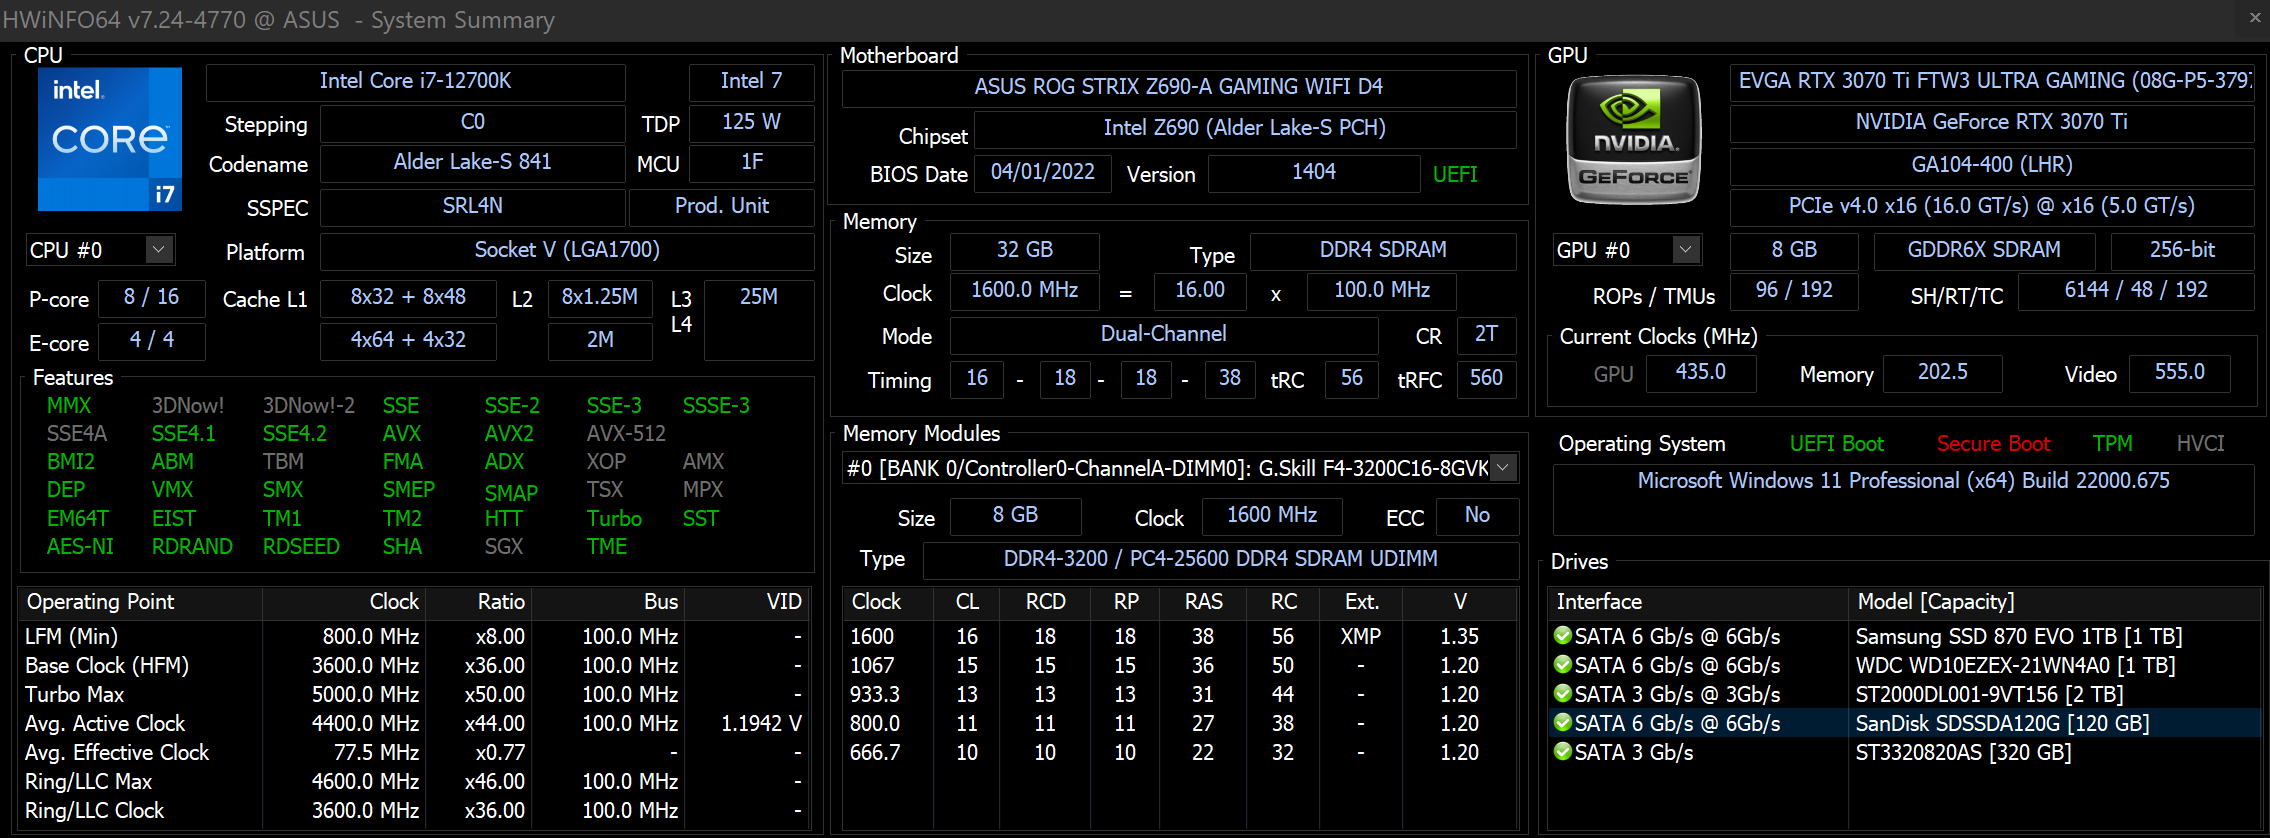Click the Prod. Unit field
Viewport: 2270px width, 838px height.
(x=722, y=206)
